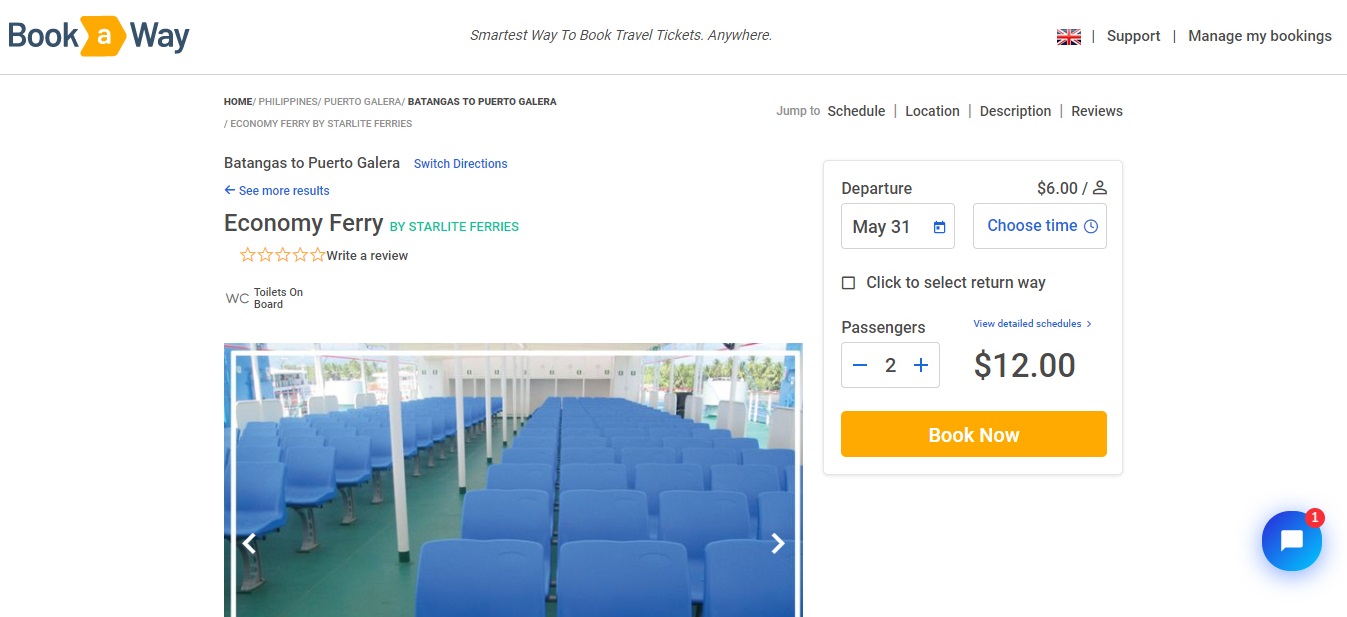The image size is (1347, 617).
Task: Show previous ferry photo with left arrow
Action: pyautogui.click(x=249, y=543)
